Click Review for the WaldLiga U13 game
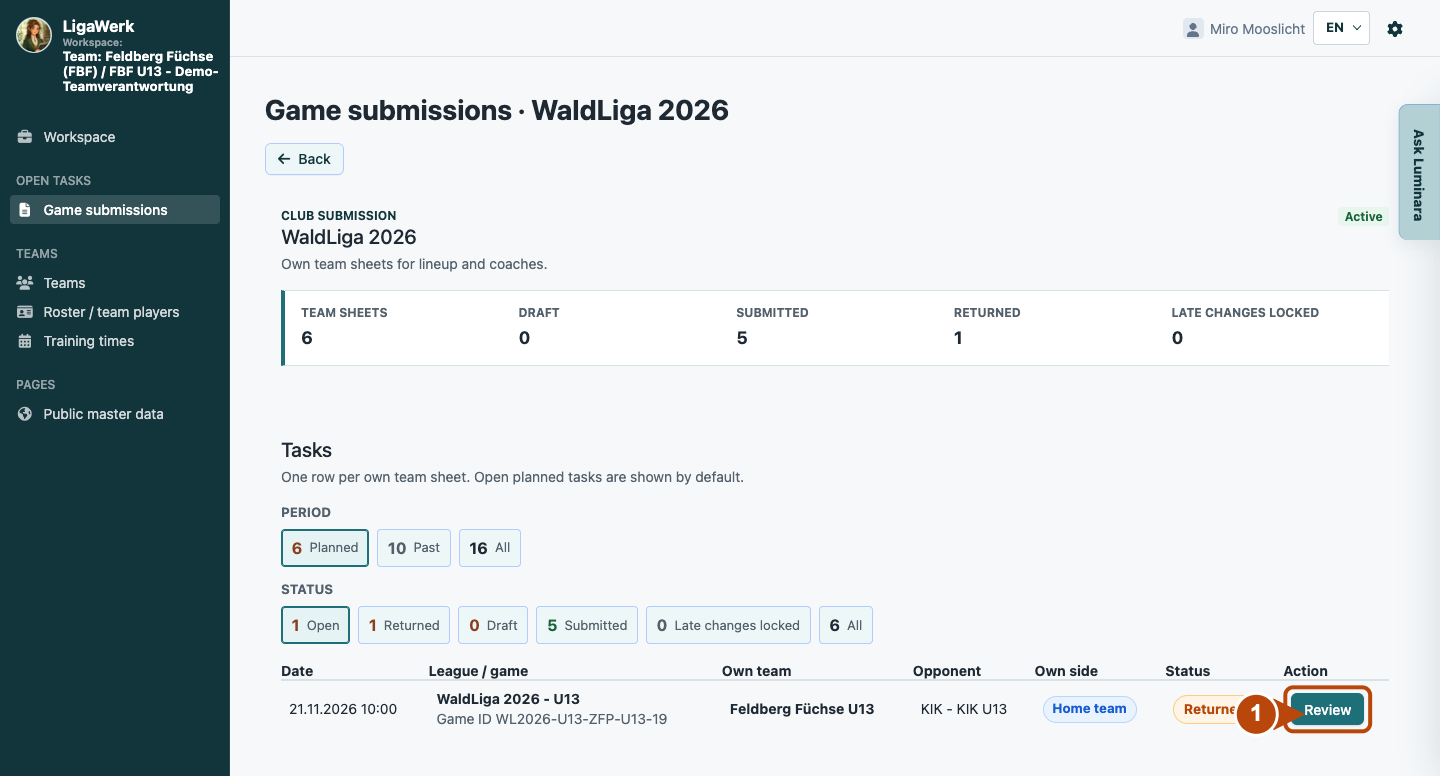1440x776 pixels. [1327, 710]
